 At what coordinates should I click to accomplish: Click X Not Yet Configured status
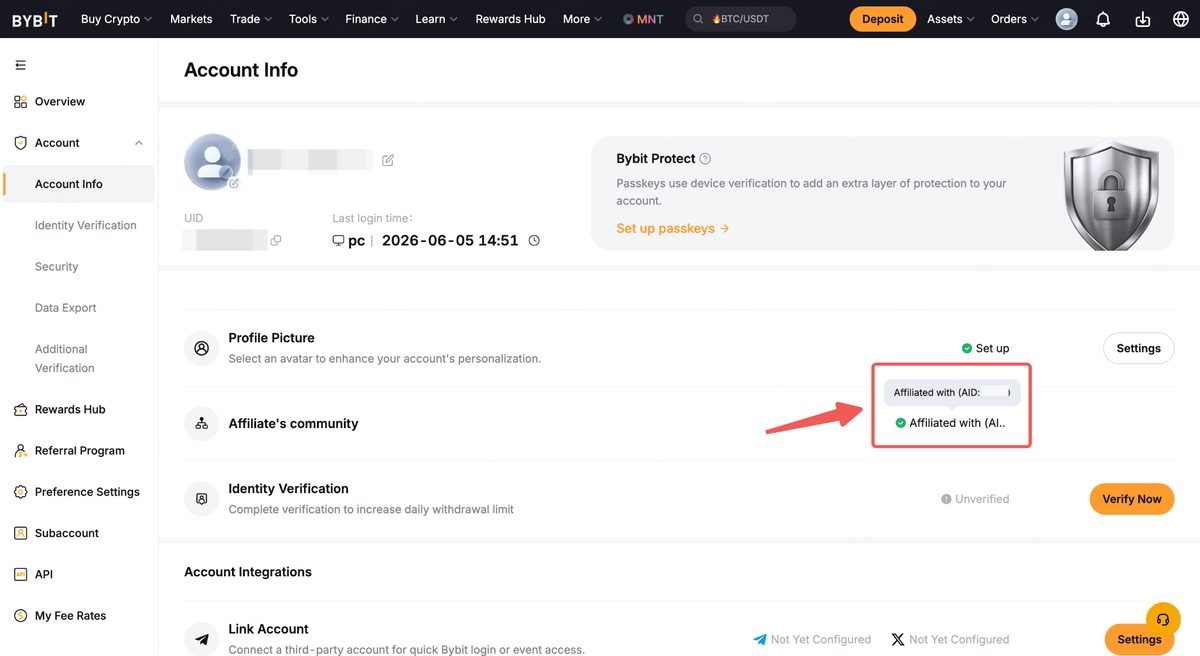pos(950,640)
